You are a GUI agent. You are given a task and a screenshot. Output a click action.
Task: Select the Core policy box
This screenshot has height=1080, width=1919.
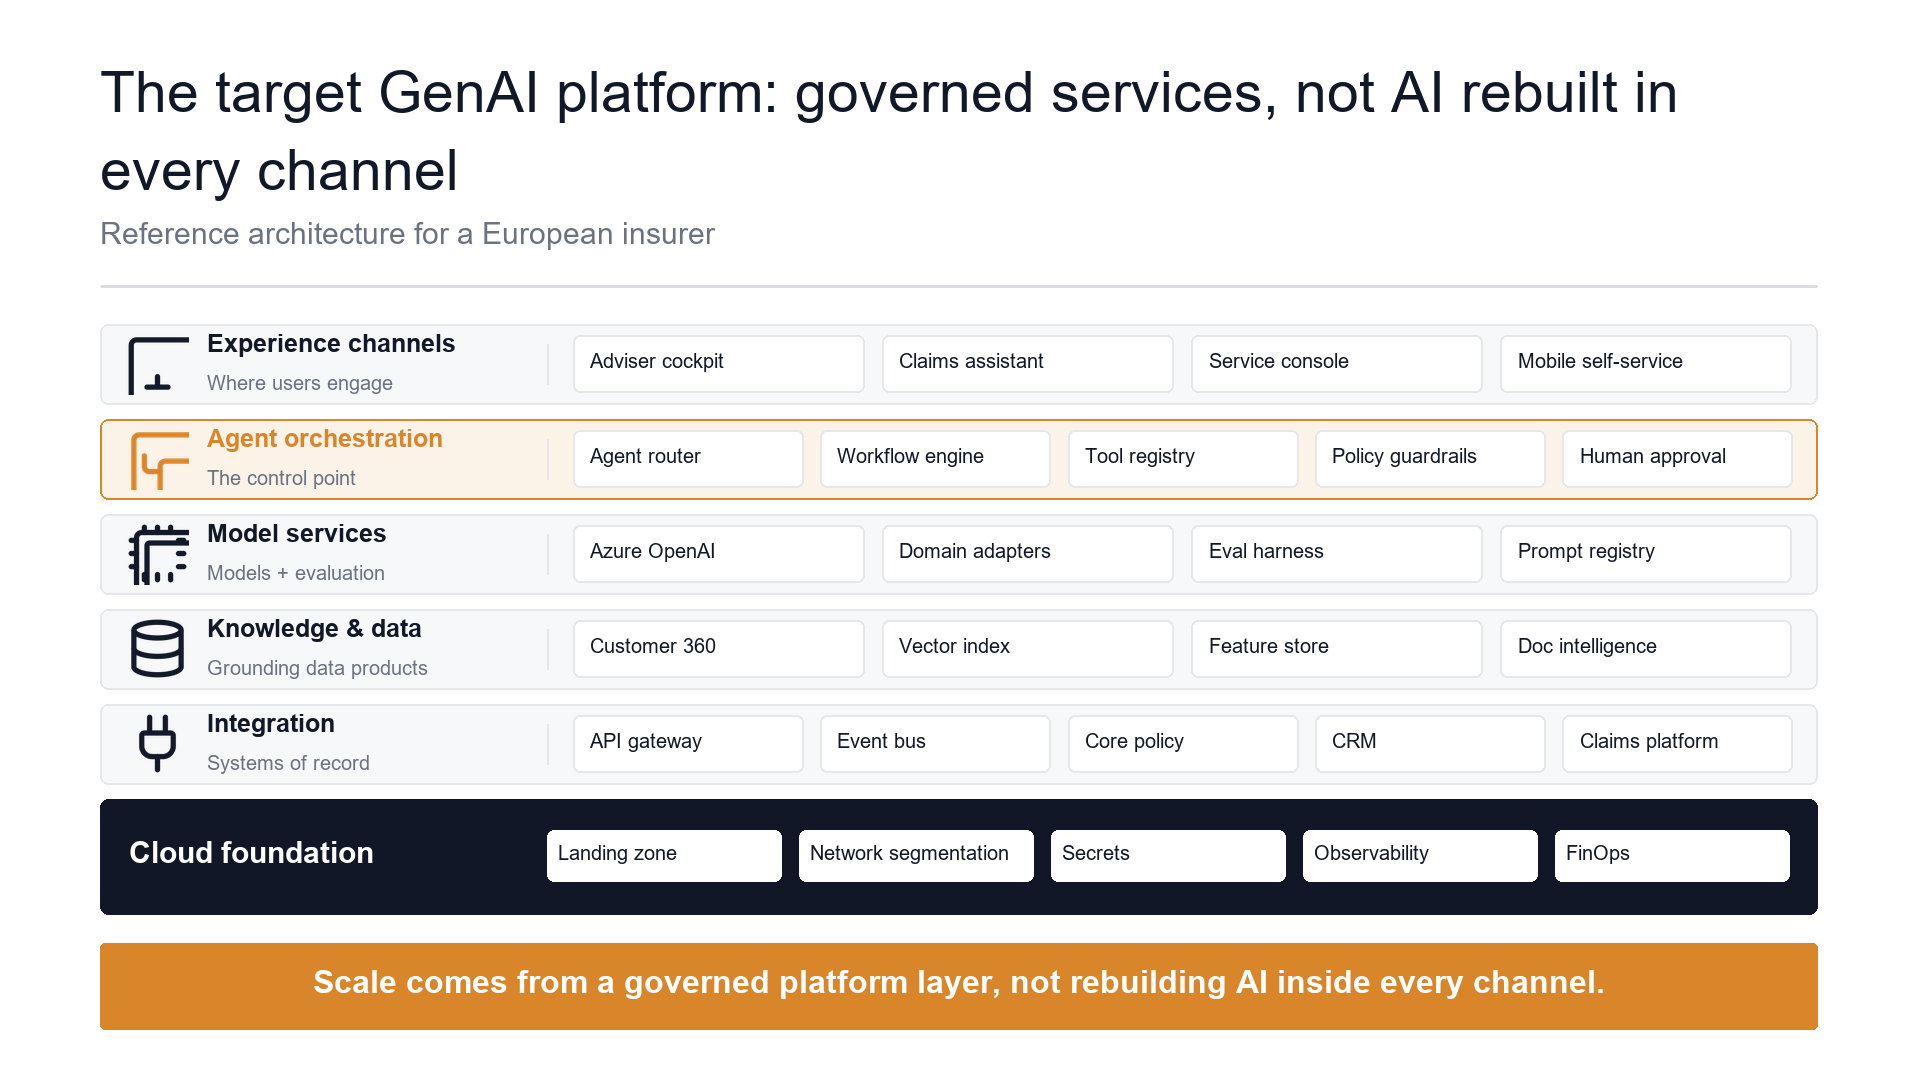click(1183, 744)
